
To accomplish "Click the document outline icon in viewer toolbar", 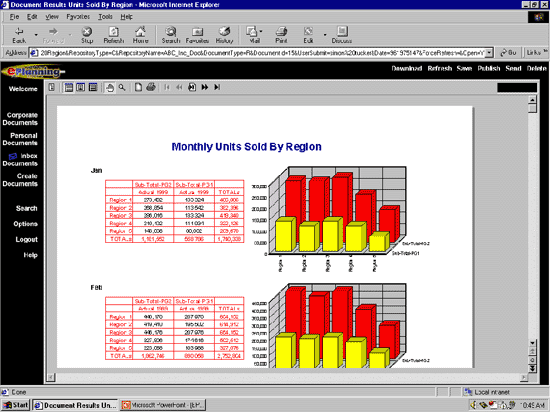I will click(x=52, y=87).
